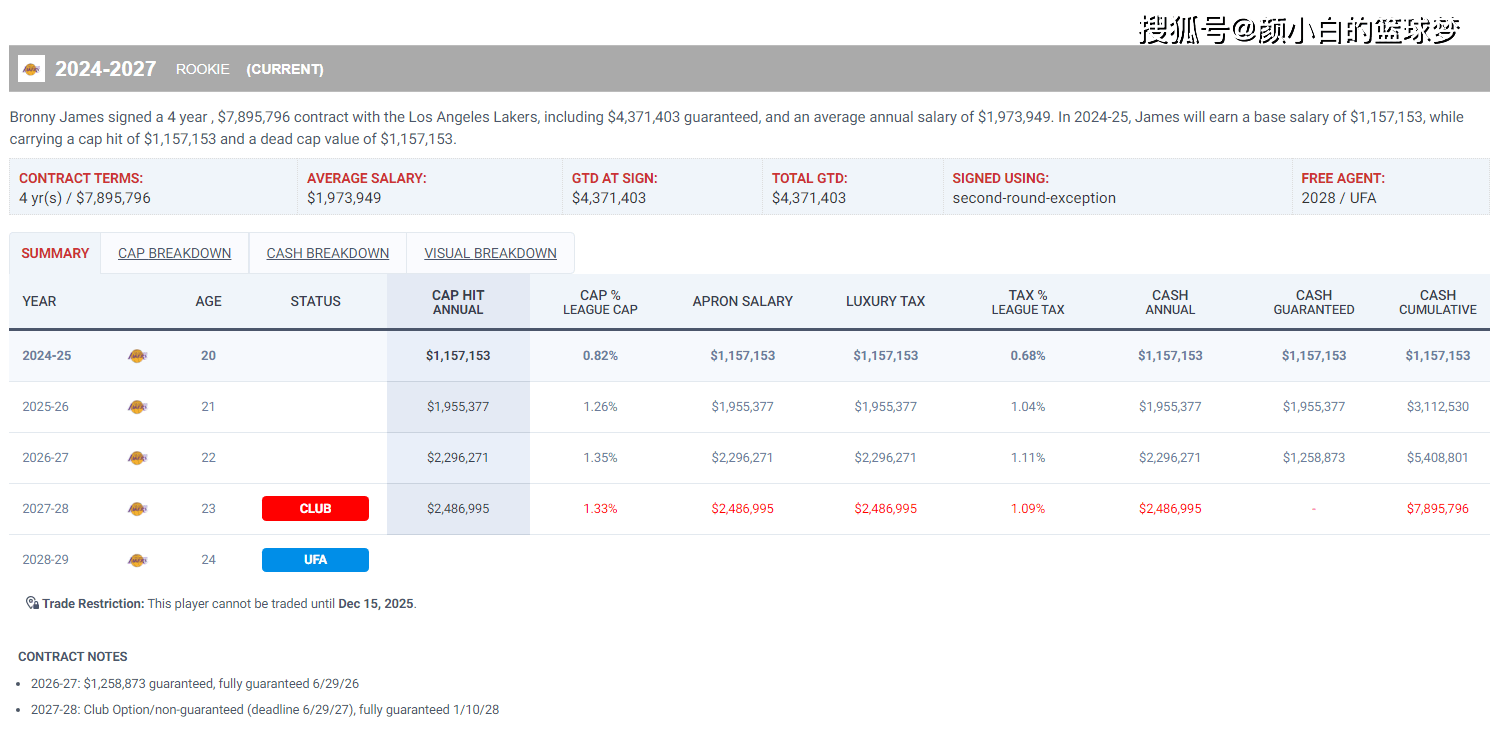
Task: Click the Dec 15, 2025 trade restriction date
Action: coord(376,604)
